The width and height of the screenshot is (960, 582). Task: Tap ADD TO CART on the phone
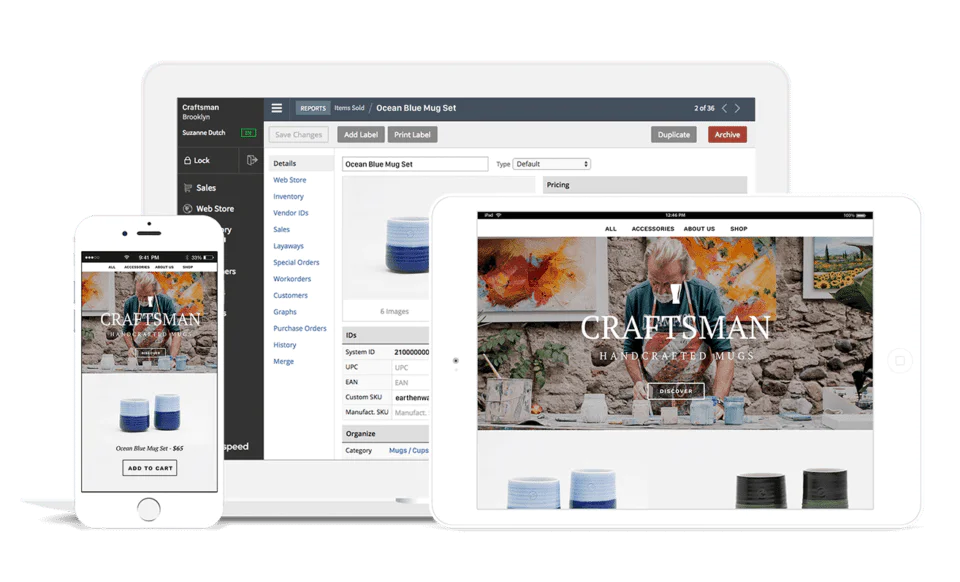click(150, 468)
